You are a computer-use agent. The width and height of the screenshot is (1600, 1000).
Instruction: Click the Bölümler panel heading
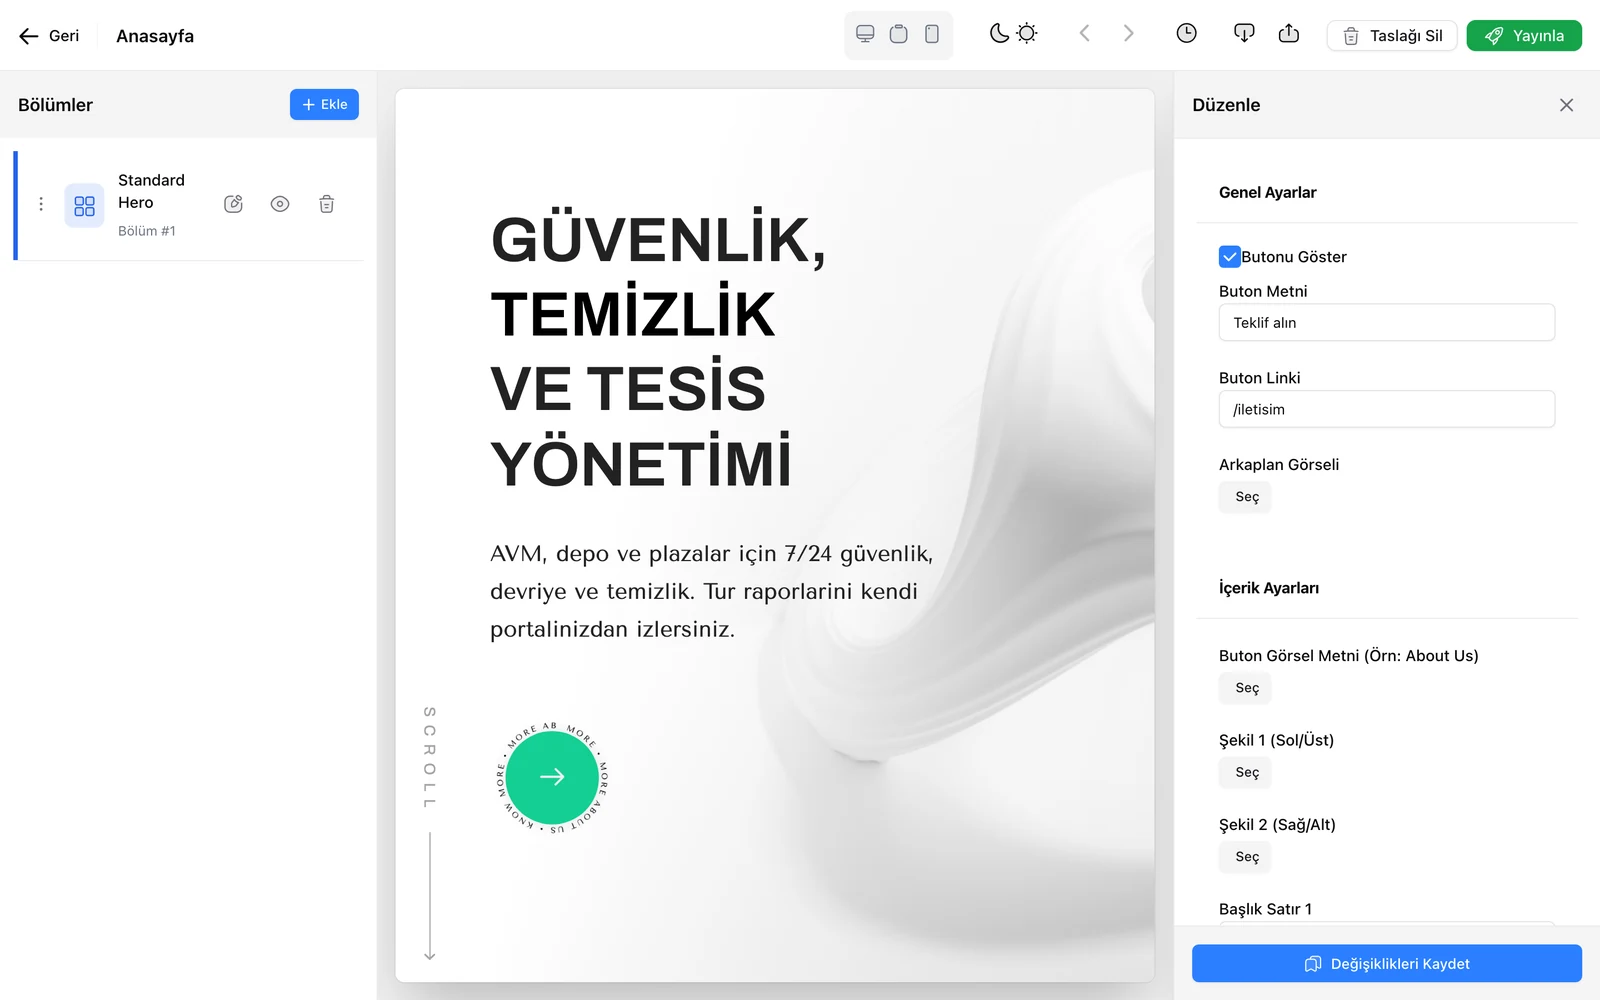pyautogui.click(x=55, y=105)
